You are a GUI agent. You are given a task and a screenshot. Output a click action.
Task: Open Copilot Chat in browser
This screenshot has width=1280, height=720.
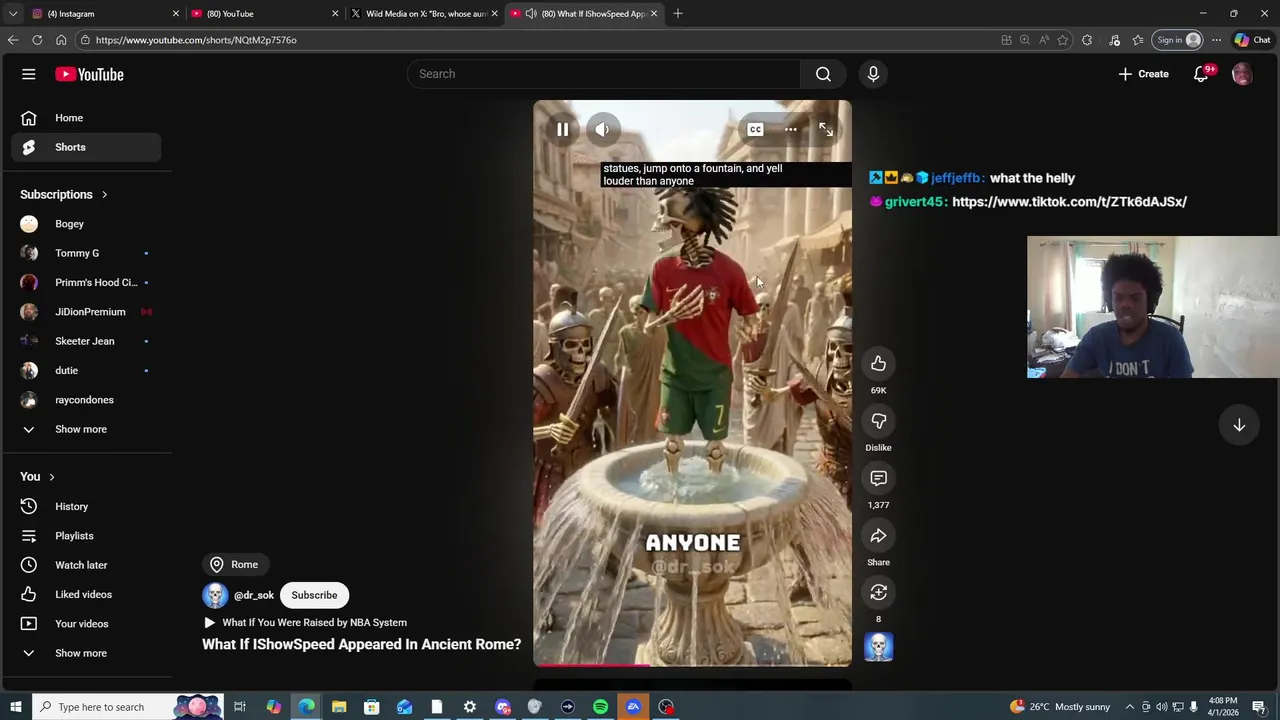1253,40
